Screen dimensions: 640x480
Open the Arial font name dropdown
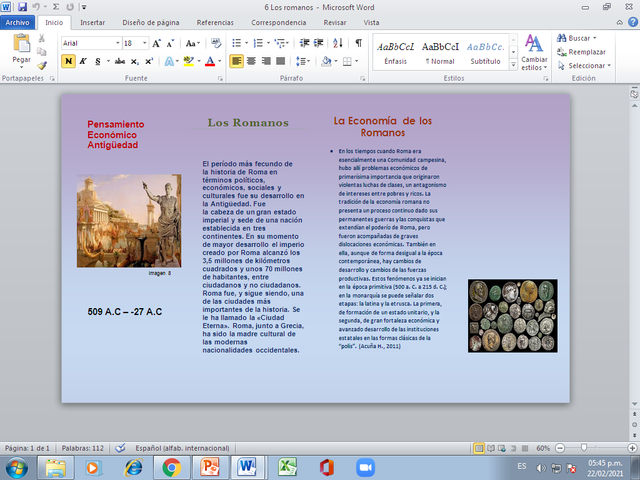[x=118, y=43]
